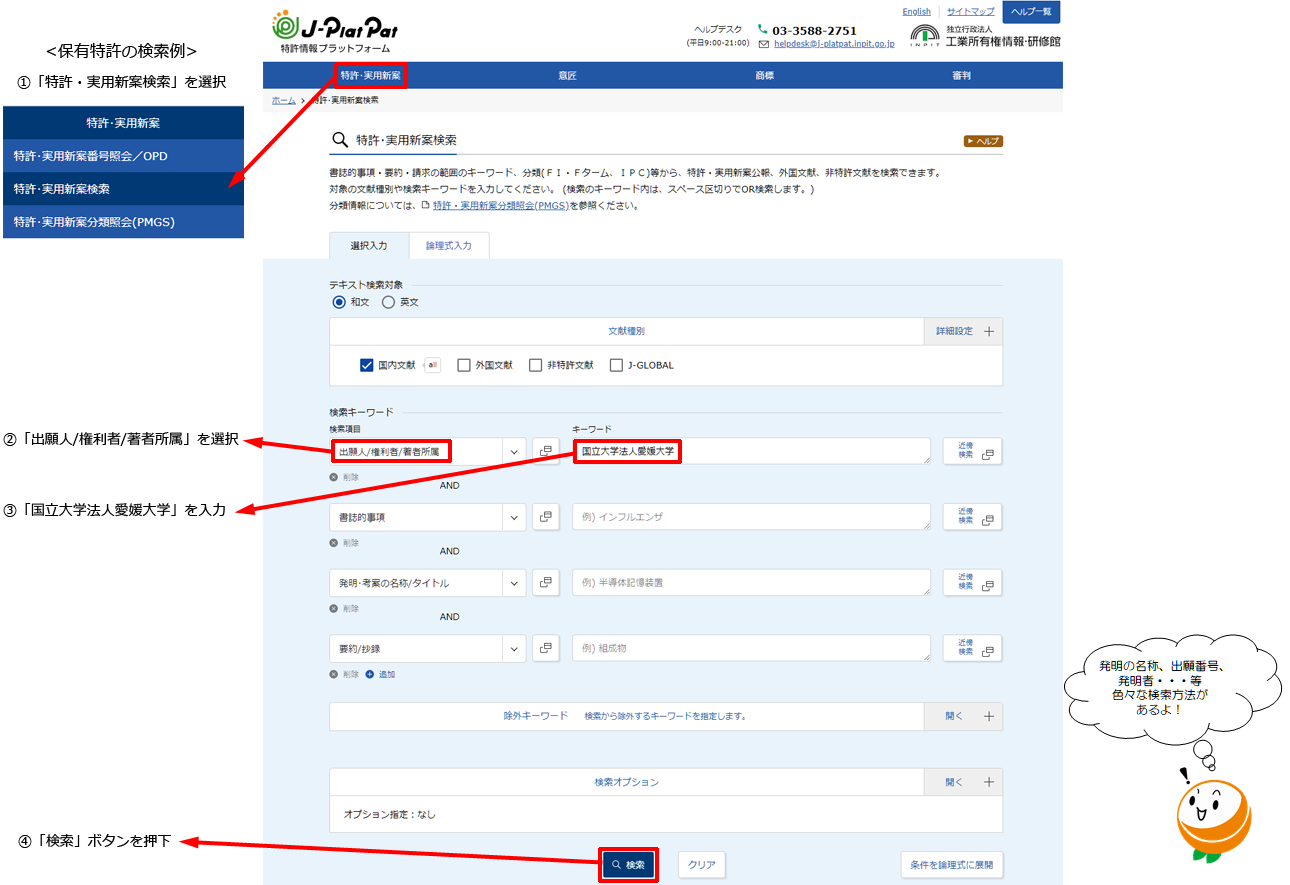The image size is (1290, 885).
Task: Delete the 要約/抄録 search row
Action: [344, 674]
